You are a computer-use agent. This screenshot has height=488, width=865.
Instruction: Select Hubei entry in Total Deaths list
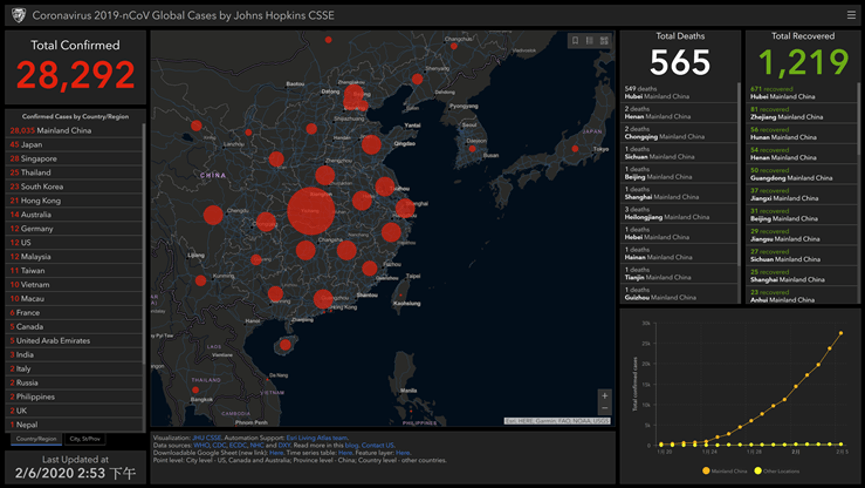click(x=678, y=93)
